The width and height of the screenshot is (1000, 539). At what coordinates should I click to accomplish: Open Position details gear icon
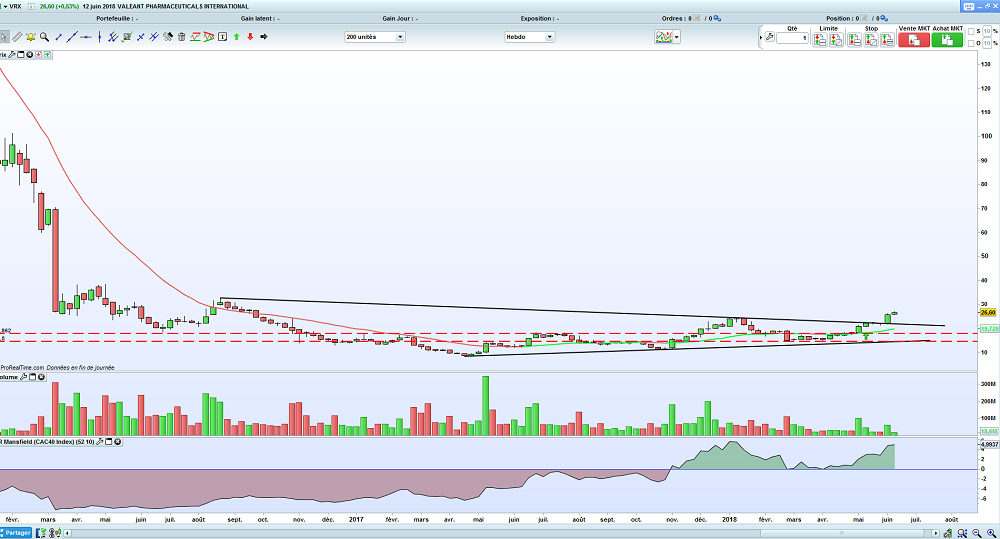coord(885,18)
